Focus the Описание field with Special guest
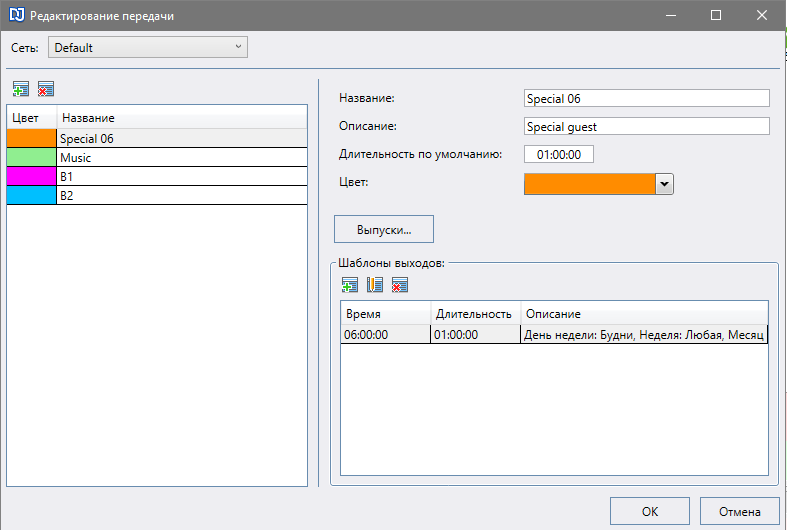The image size is (787, 530). click(646, 126)
